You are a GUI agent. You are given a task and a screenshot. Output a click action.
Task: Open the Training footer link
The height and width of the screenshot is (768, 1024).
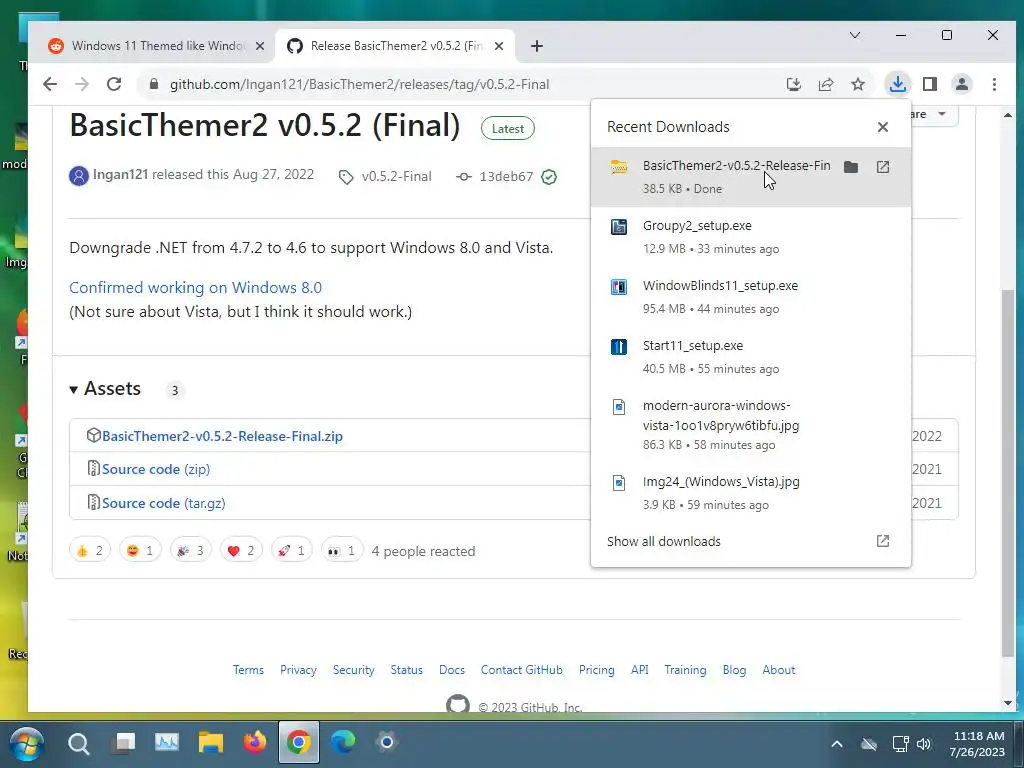pyautogui.click(x=685, y=670)
